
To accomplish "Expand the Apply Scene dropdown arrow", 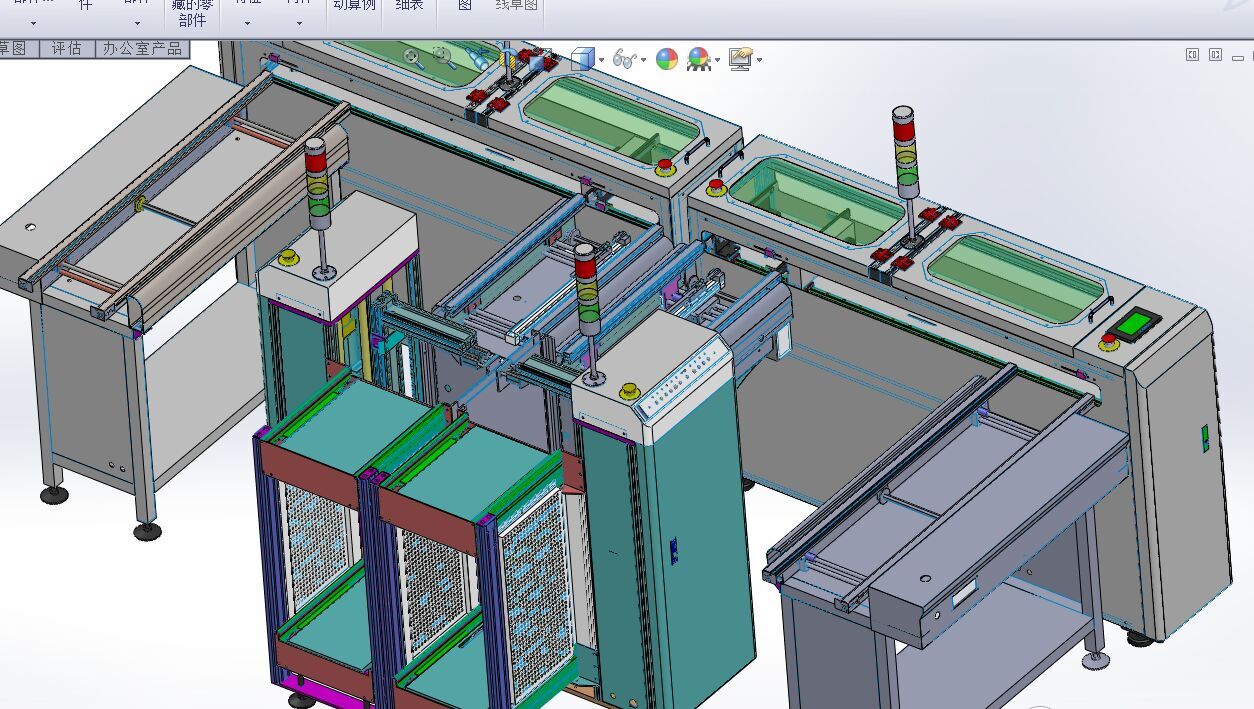I will point(717,61).
